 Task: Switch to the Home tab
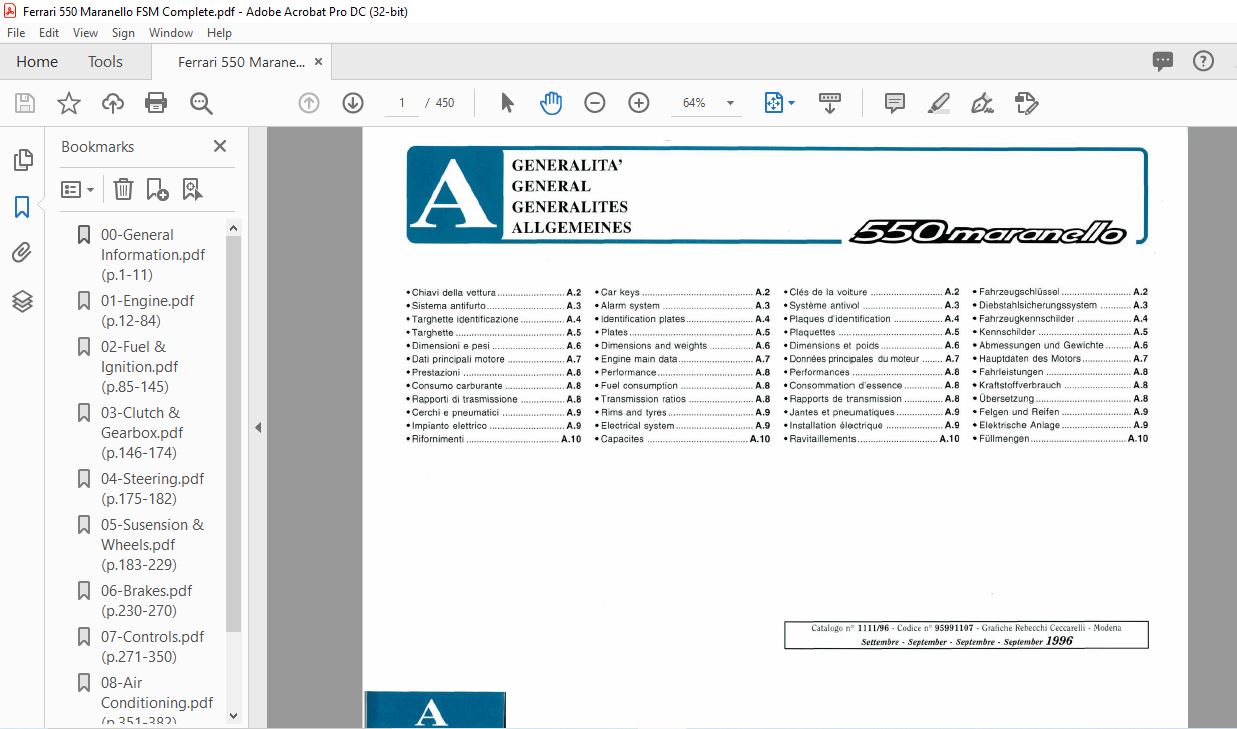point(37,61)
